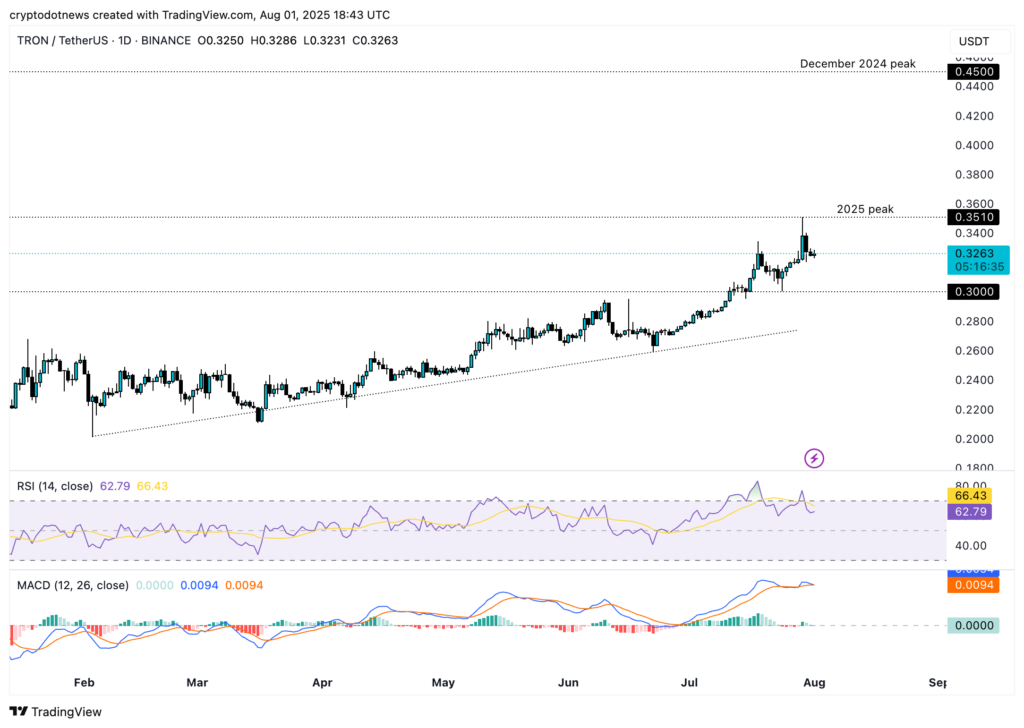This screenshot has width=1024, height=728.
Task: Click the 0.0000 MACD histogram value tag
Action: (x=974, y=623)
